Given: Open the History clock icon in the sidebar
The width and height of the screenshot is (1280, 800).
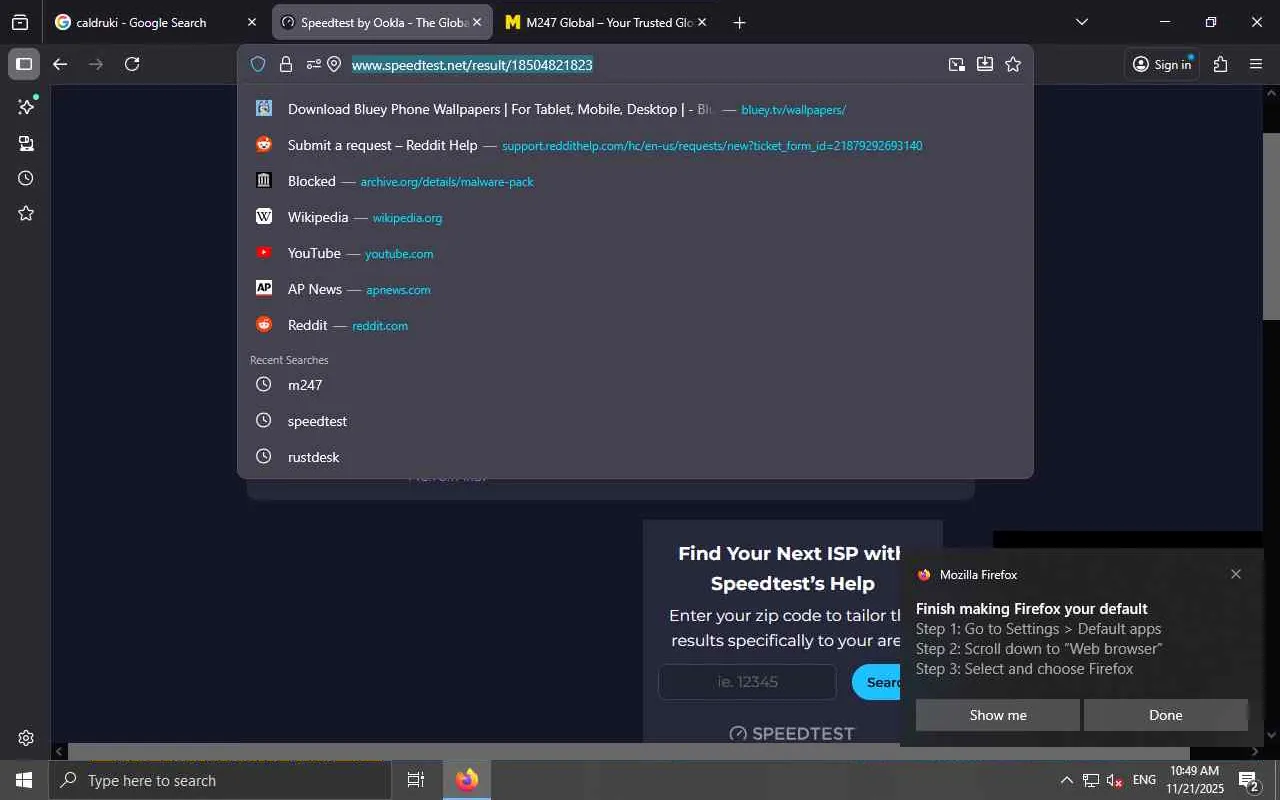Looking at the screenshot, I should tap(26, 178).
